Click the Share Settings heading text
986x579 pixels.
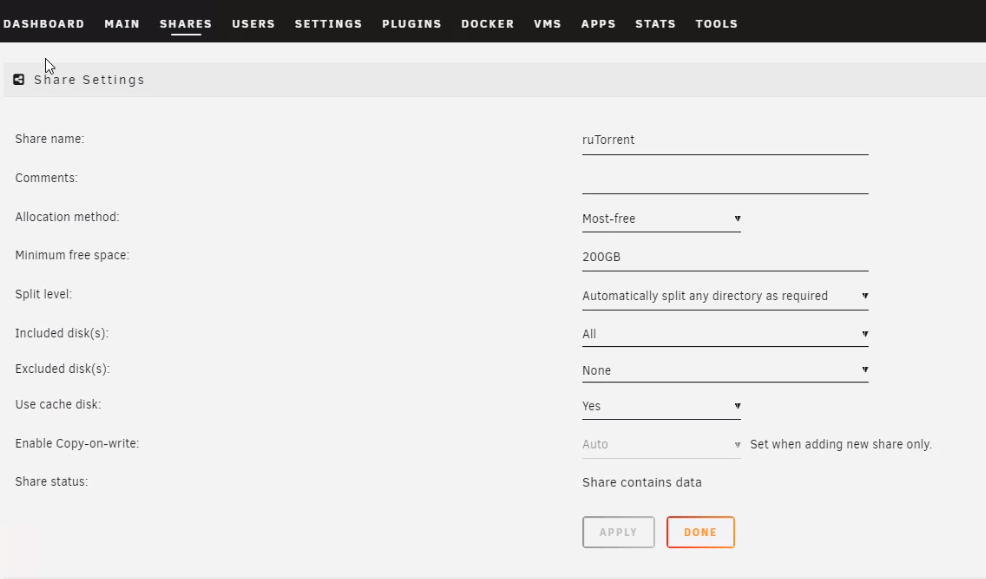click(89, 80)
